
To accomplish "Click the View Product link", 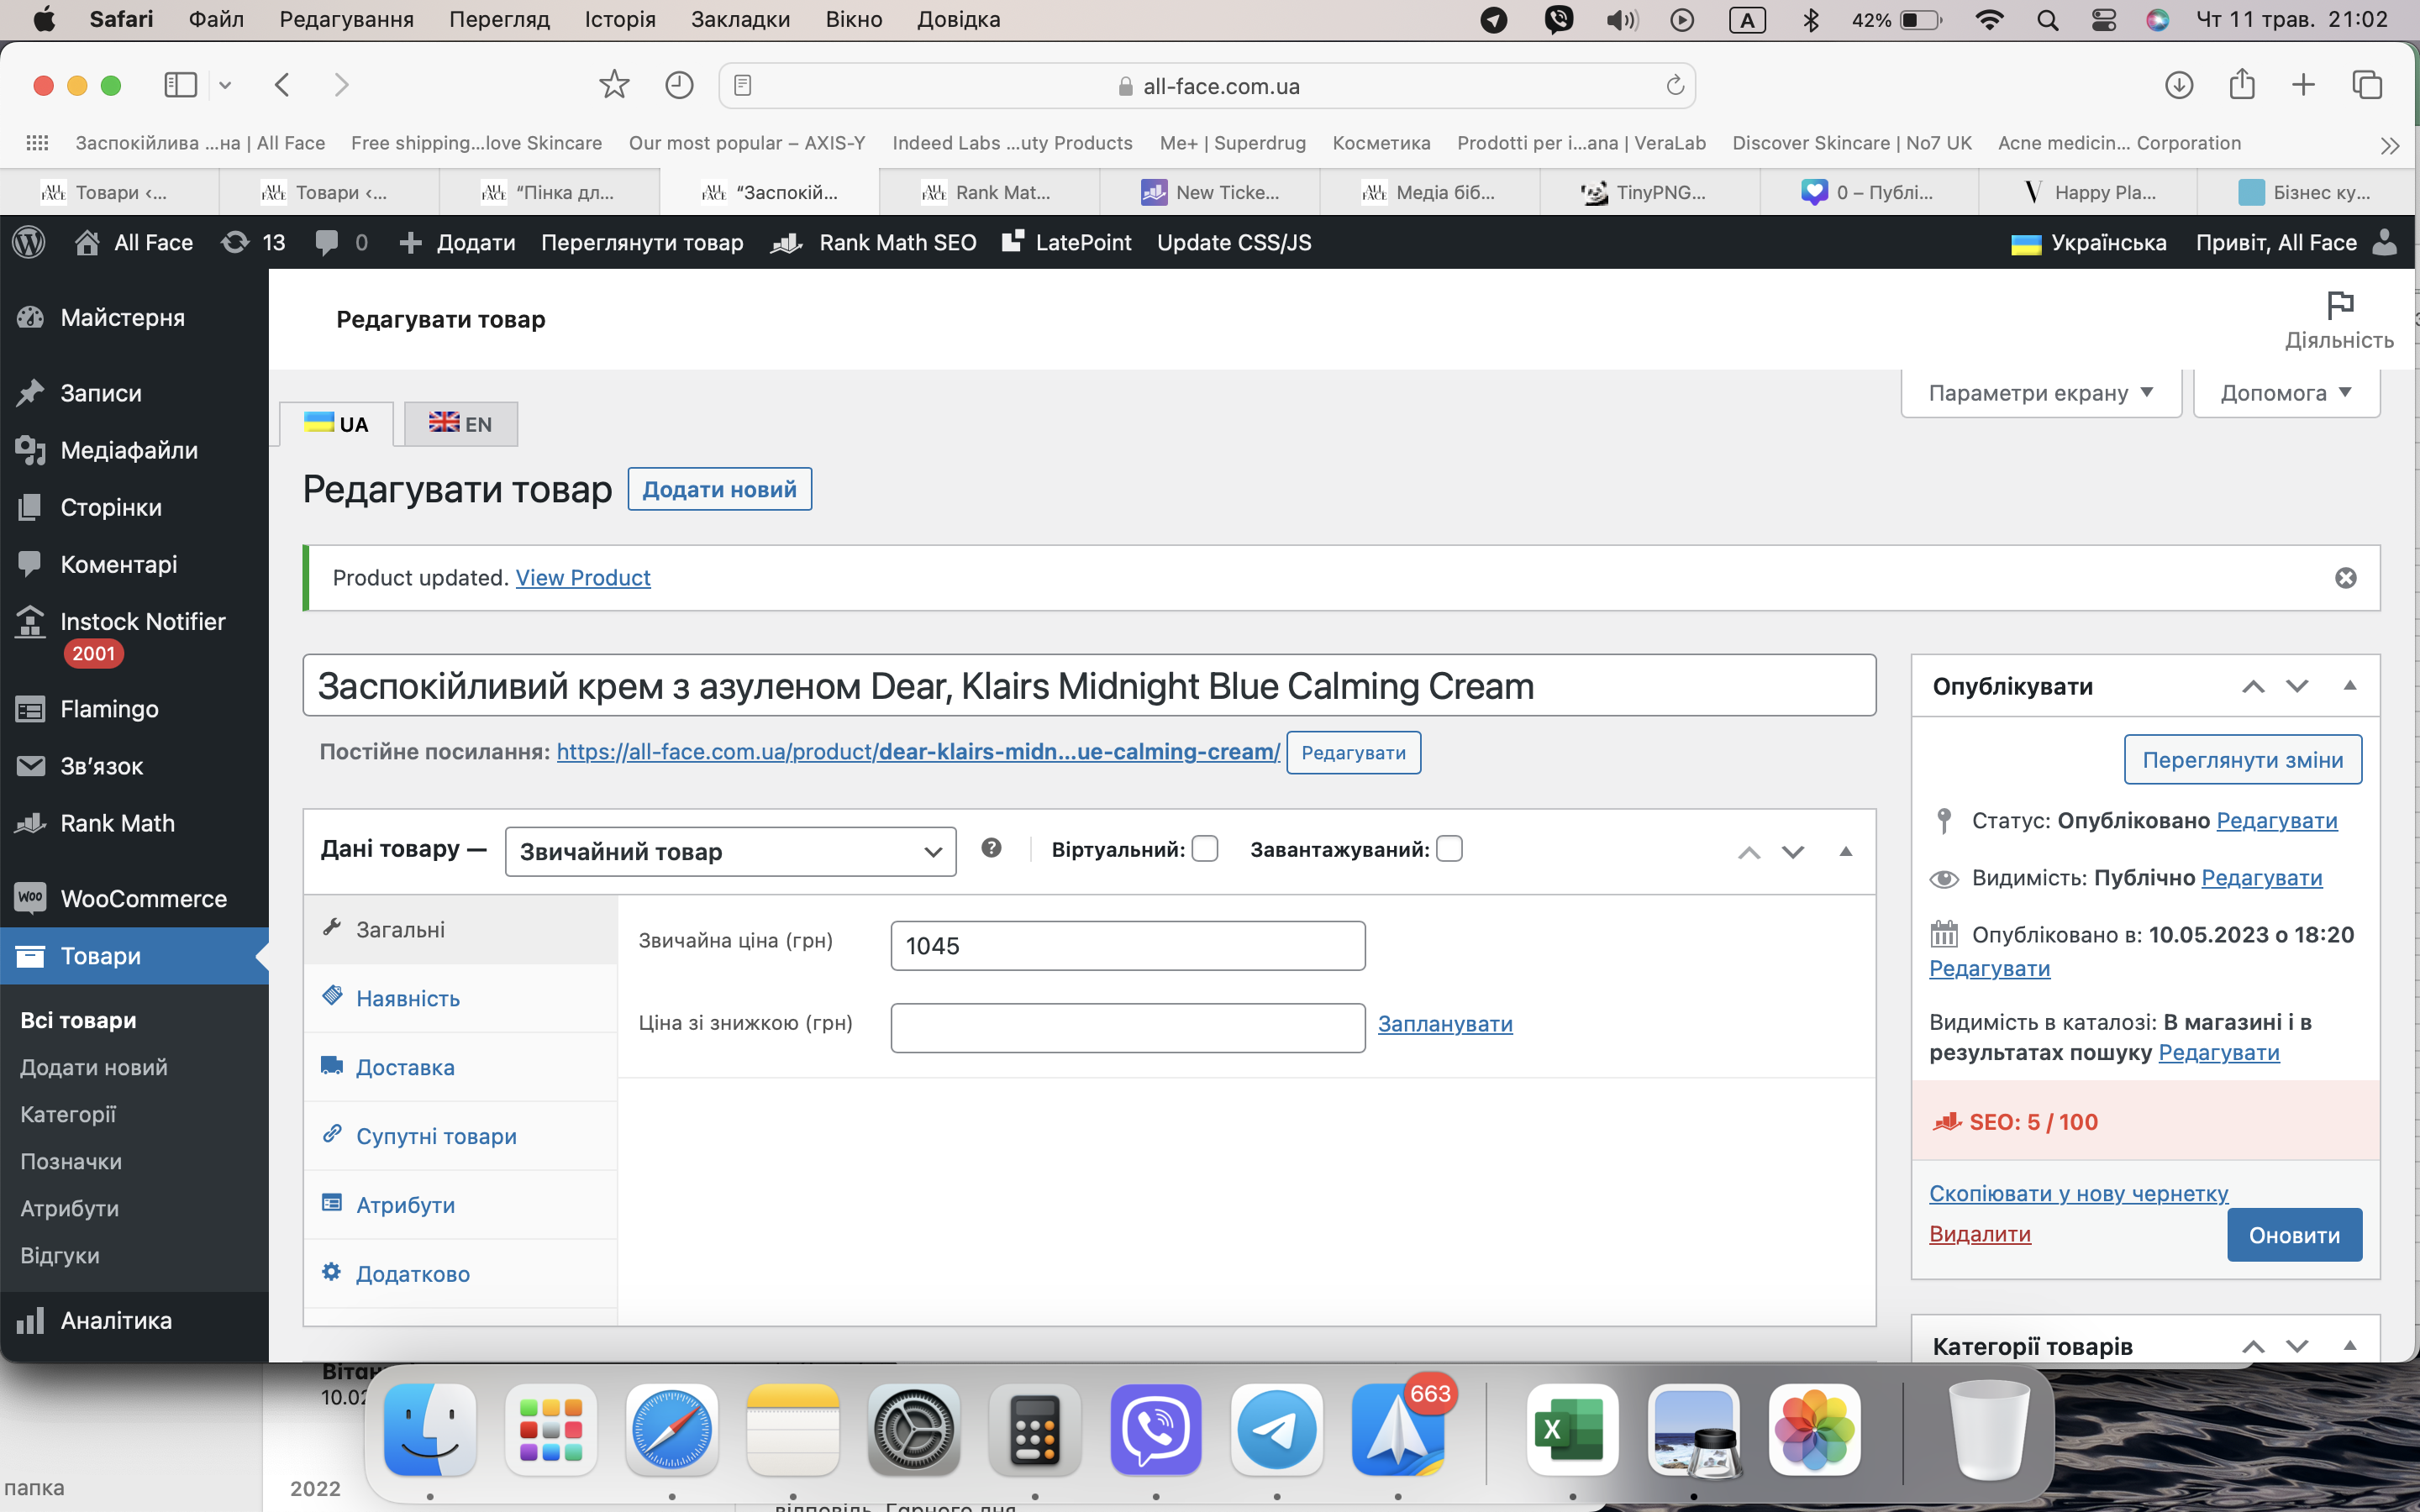I will click(582, 578).
